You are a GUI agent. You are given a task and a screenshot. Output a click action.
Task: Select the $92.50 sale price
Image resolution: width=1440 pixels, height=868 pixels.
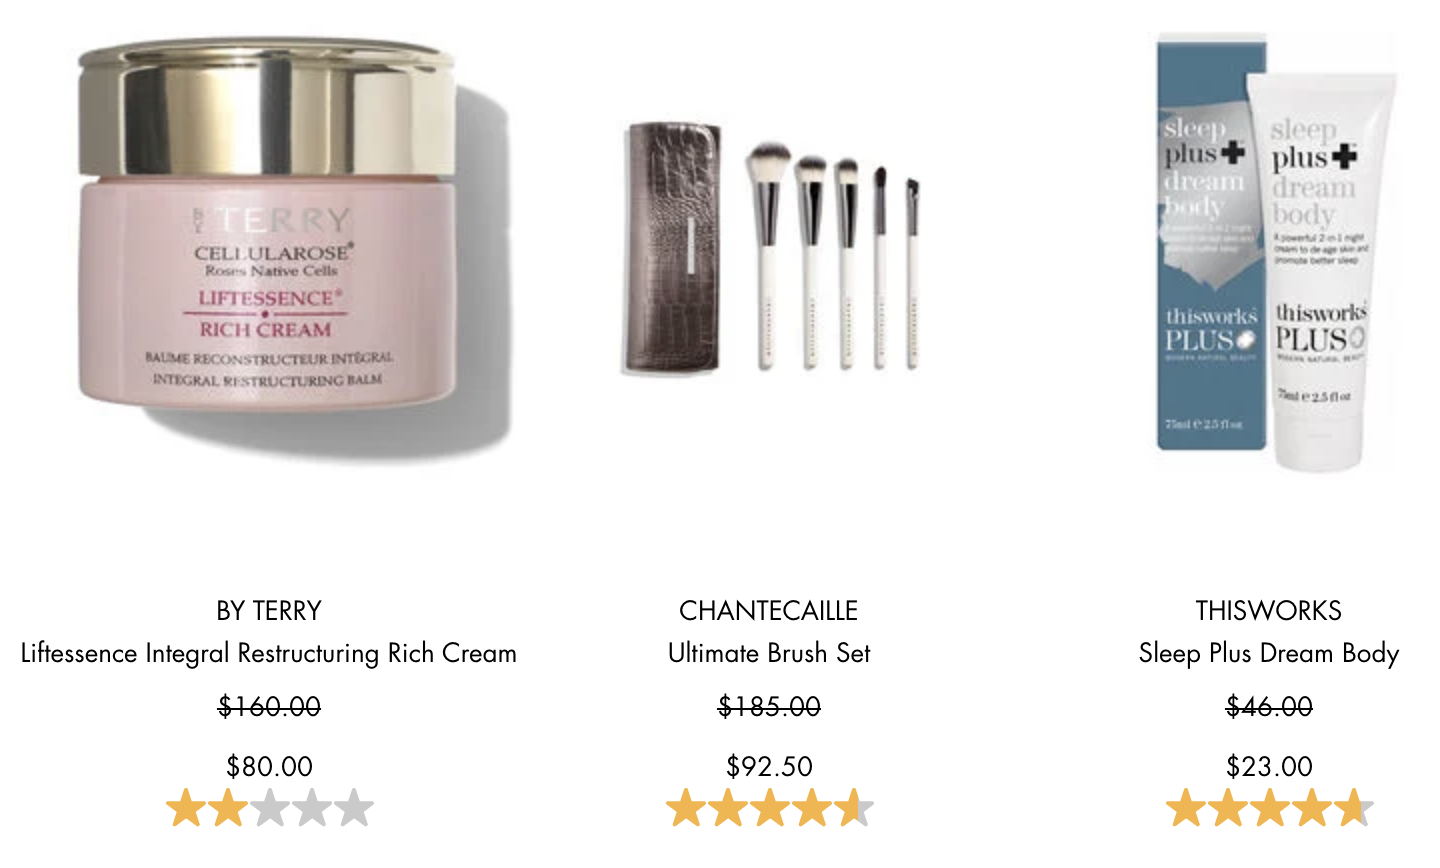(769, 767)
